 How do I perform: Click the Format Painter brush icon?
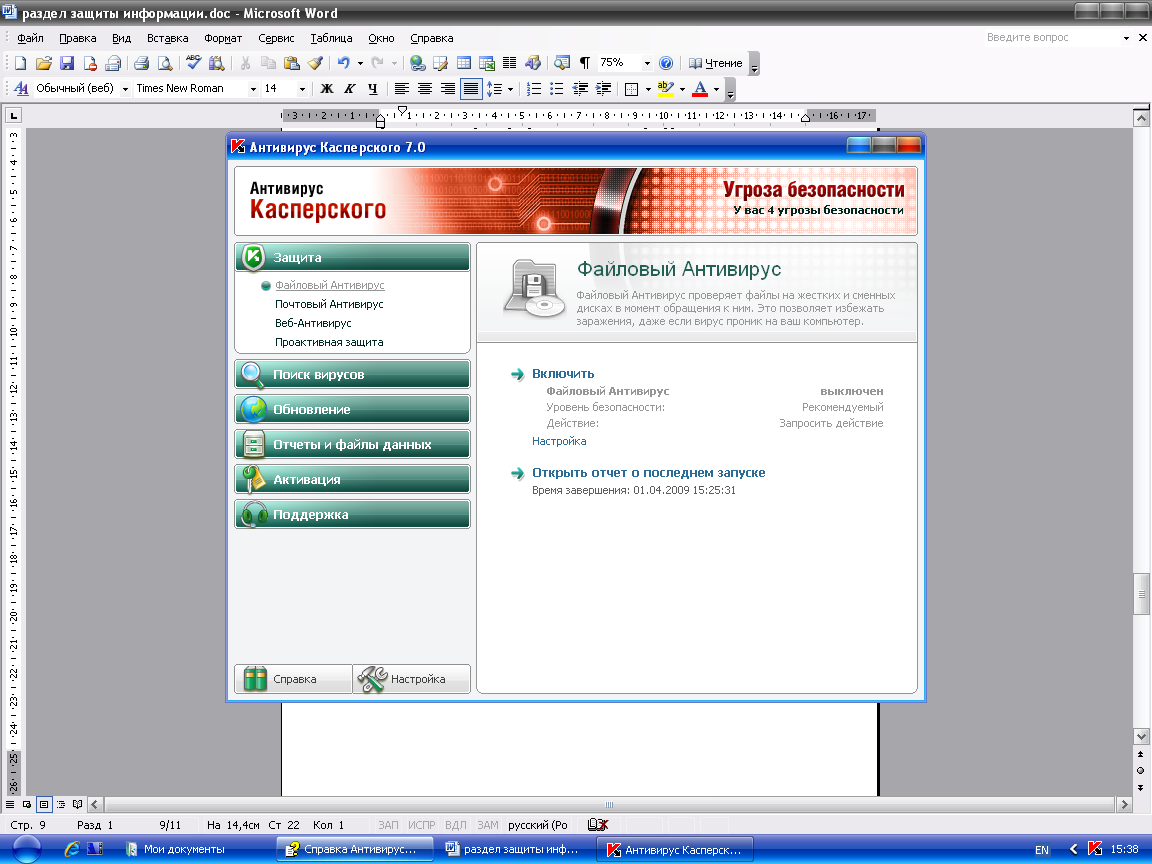coord(315,63)
